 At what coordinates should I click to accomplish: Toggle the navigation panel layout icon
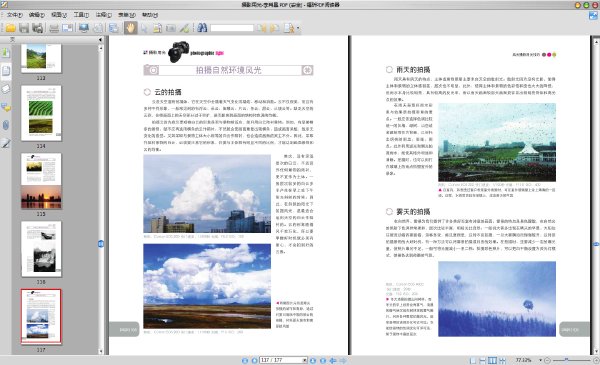click(x=114, y=28)
